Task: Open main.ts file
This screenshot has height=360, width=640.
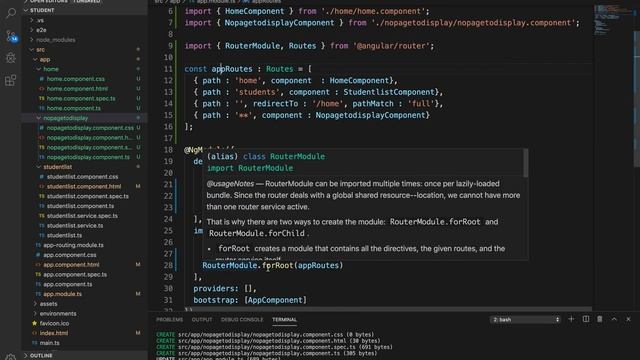Action: [49, 343]
